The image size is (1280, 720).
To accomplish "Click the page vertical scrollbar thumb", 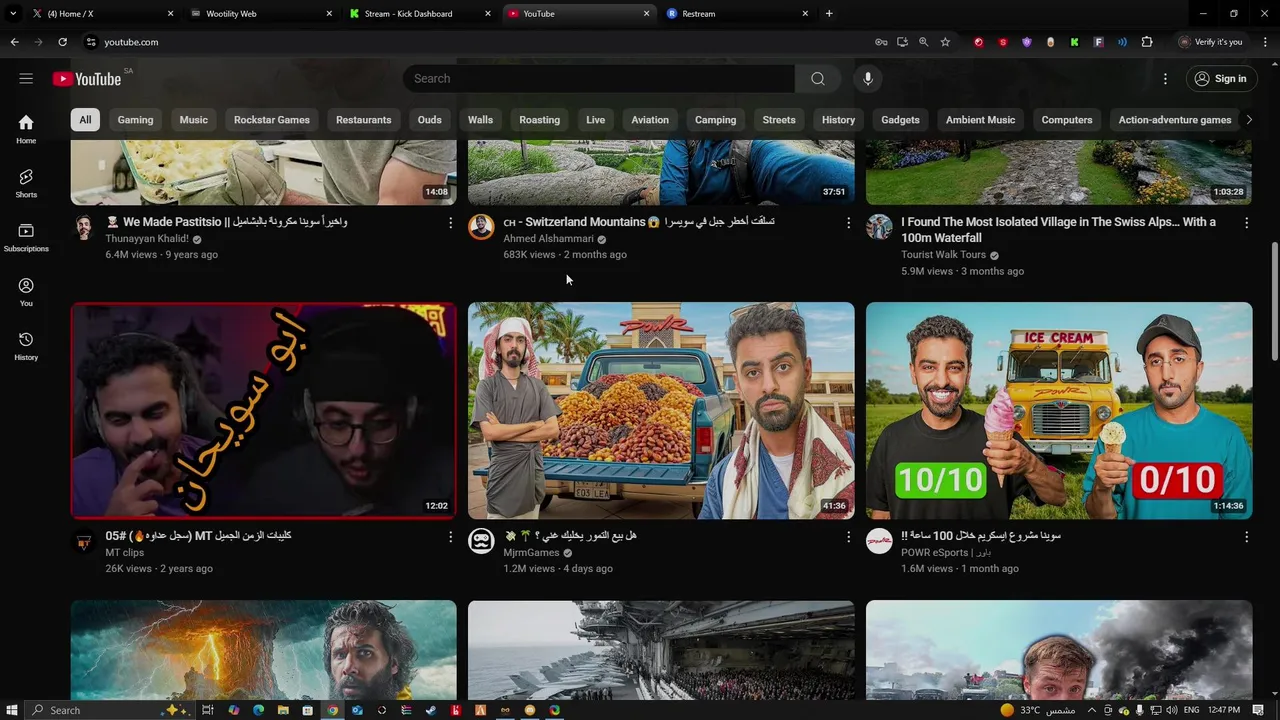I will (x=1274, y=300).
